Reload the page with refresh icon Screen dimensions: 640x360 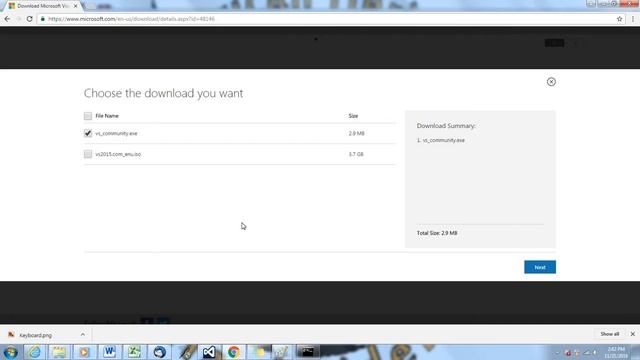29,19
